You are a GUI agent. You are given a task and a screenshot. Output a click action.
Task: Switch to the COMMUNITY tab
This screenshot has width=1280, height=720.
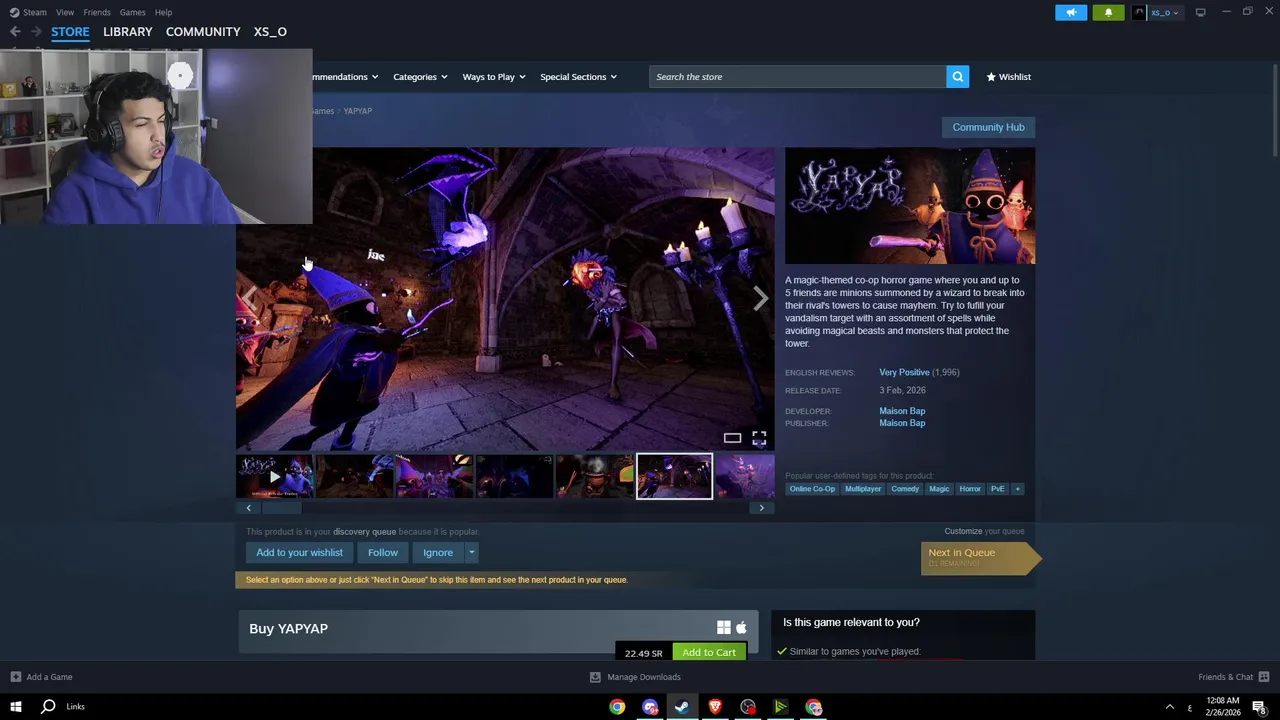coord(203,32)
